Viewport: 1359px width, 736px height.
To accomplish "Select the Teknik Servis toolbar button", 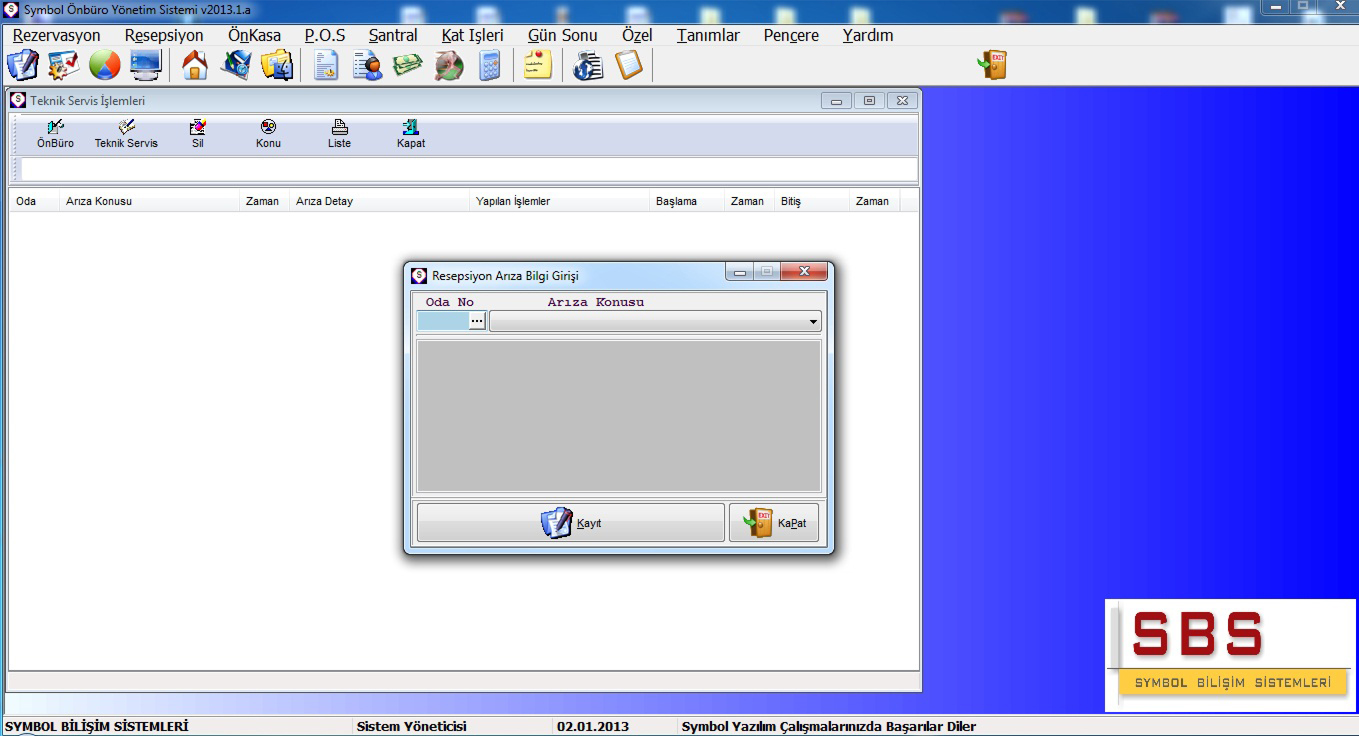I will point(126,134).
